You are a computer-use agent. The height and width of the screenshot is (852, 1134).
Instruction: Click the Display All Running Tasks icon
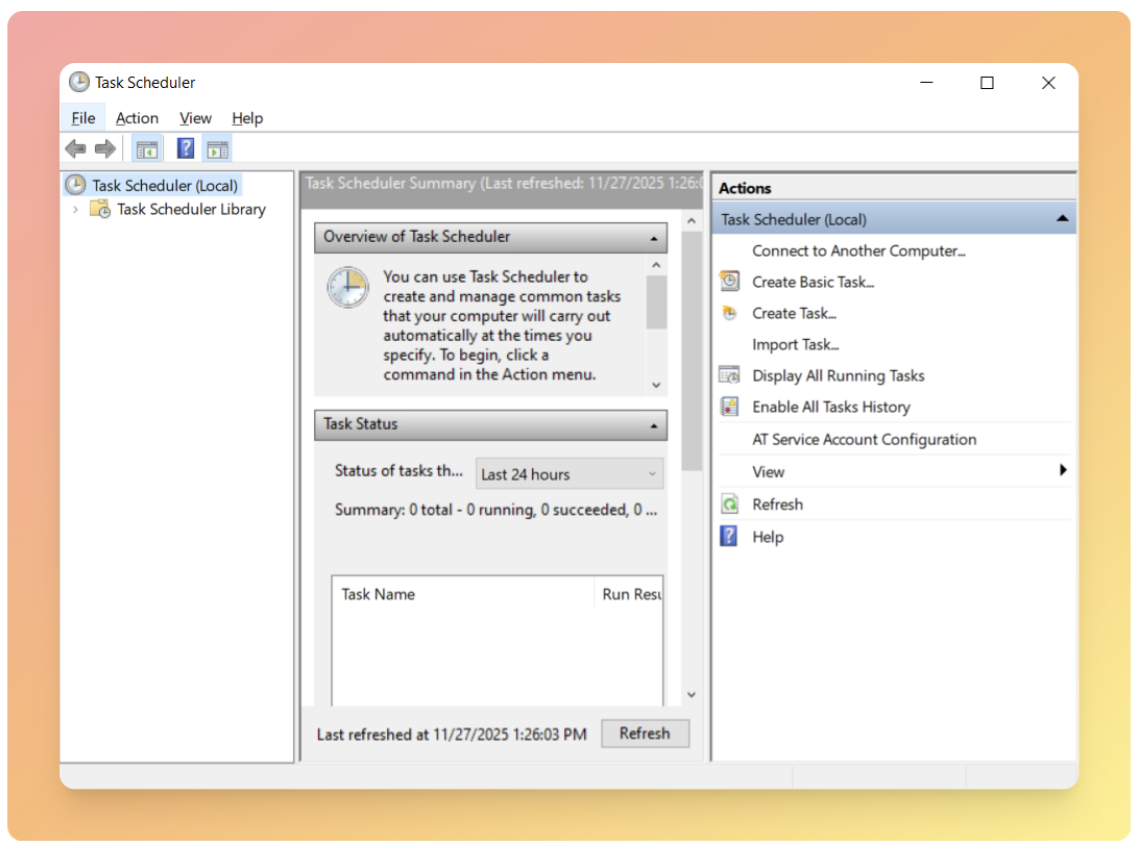coord(730,376)
